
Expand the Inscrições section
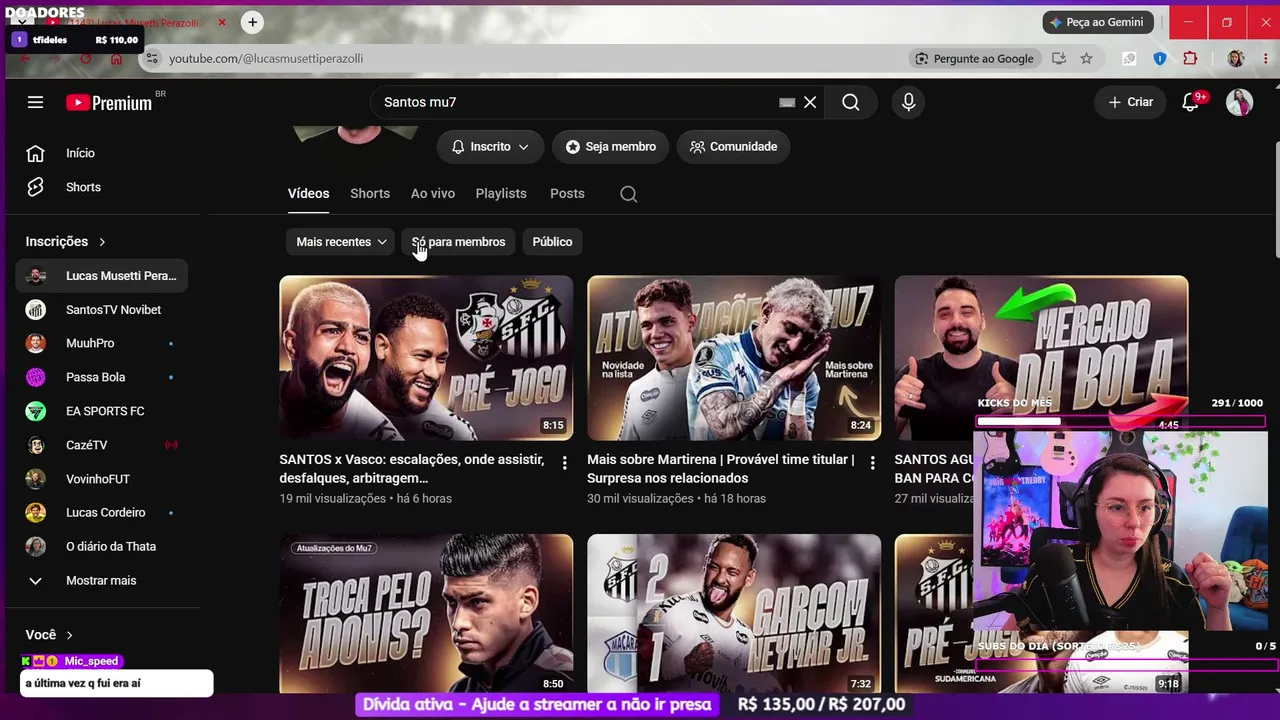[x=66, y=242]
